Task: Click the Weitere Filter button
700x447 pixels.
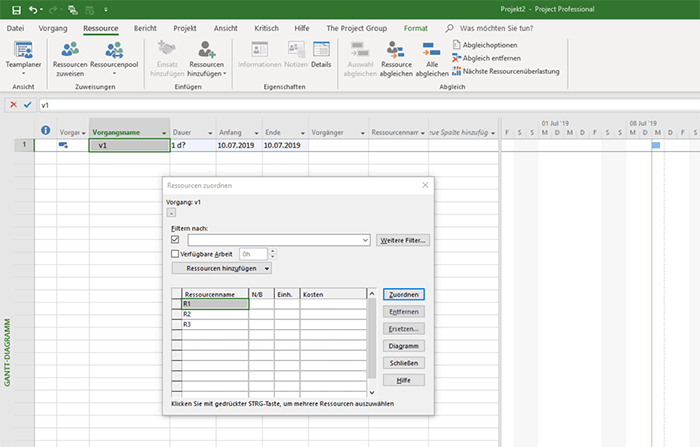Action: pos(402,240)
